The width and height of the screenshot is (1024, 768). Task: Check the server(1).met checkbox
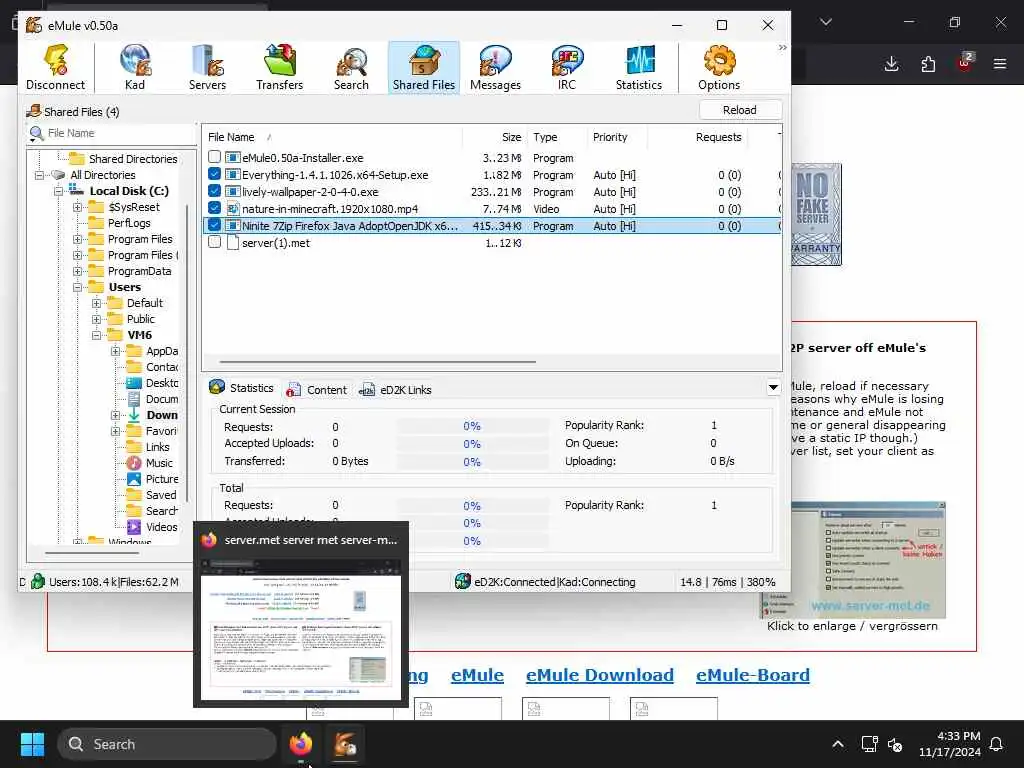[214, 242]
